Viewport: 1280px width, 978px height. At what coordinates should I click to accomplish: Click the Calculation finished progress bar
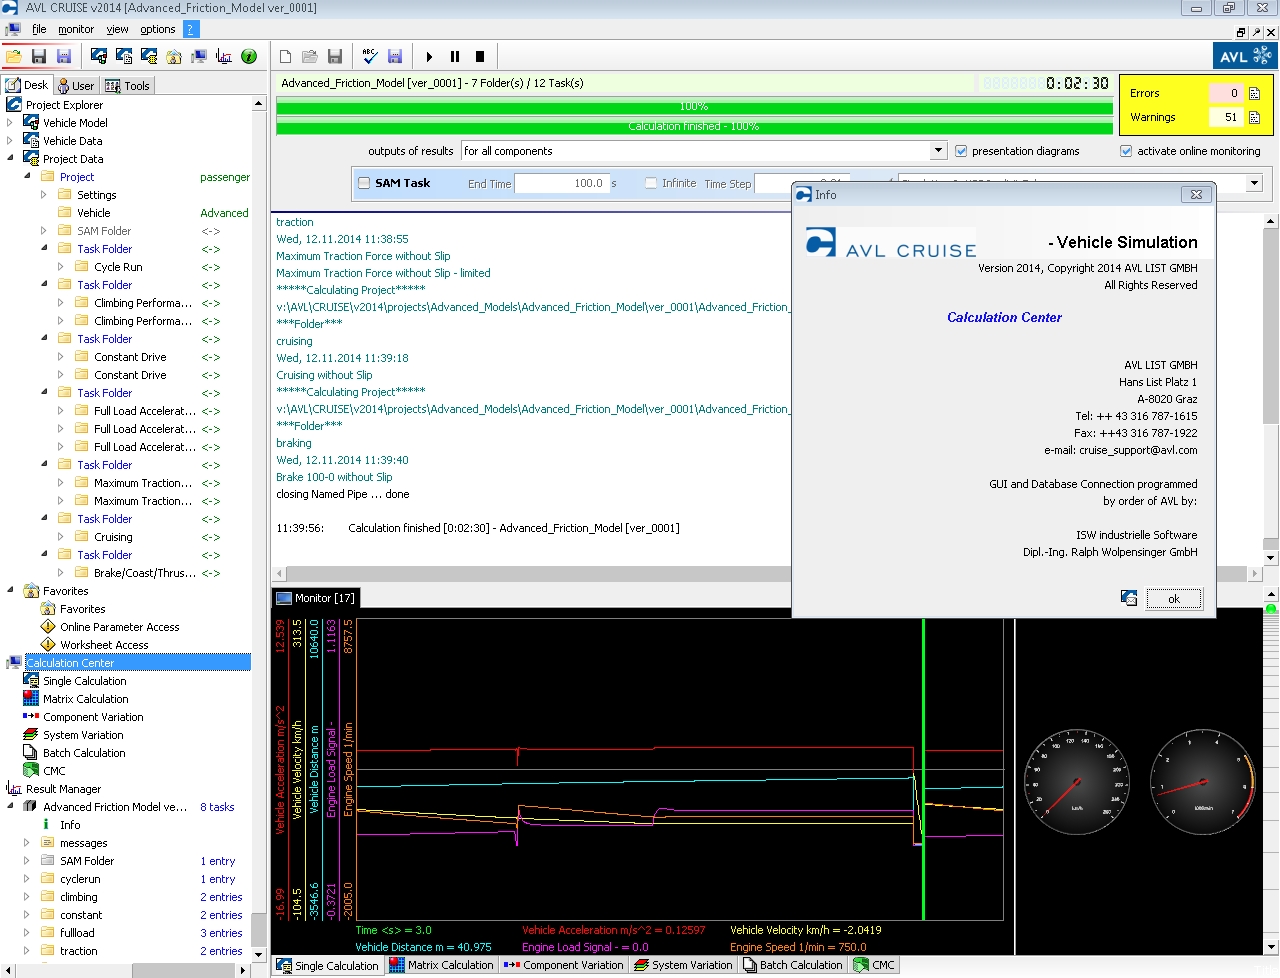click(694, 127)
